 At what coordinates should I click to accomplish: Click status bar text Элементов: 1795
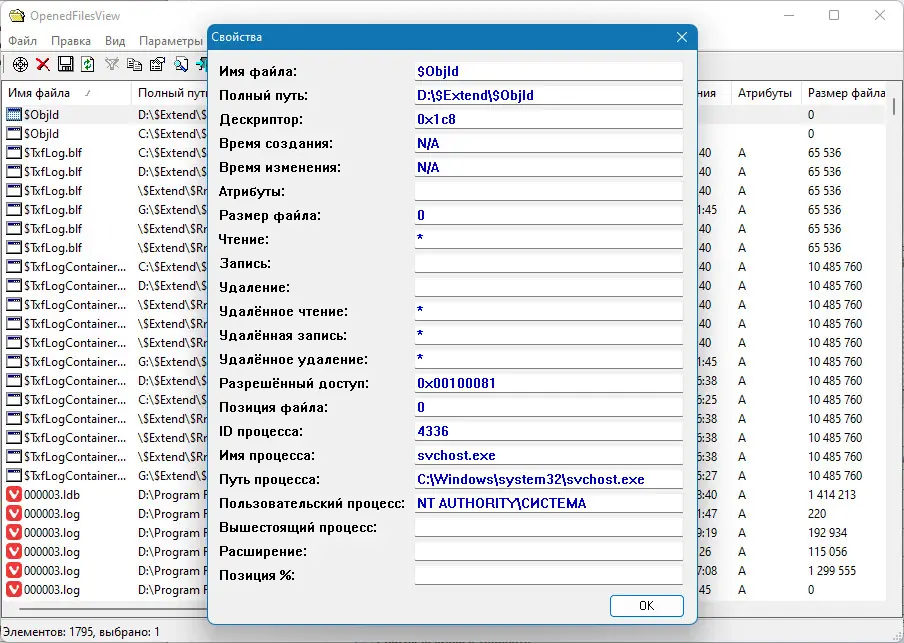(x=48, y=632)
